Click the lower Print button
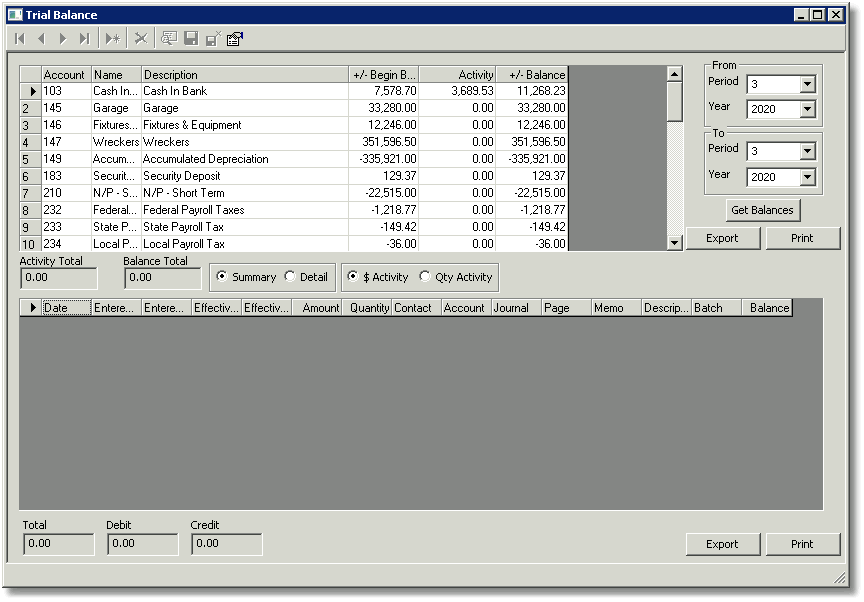This screenshot has width=864, height=602. click(x=802, y=544)
